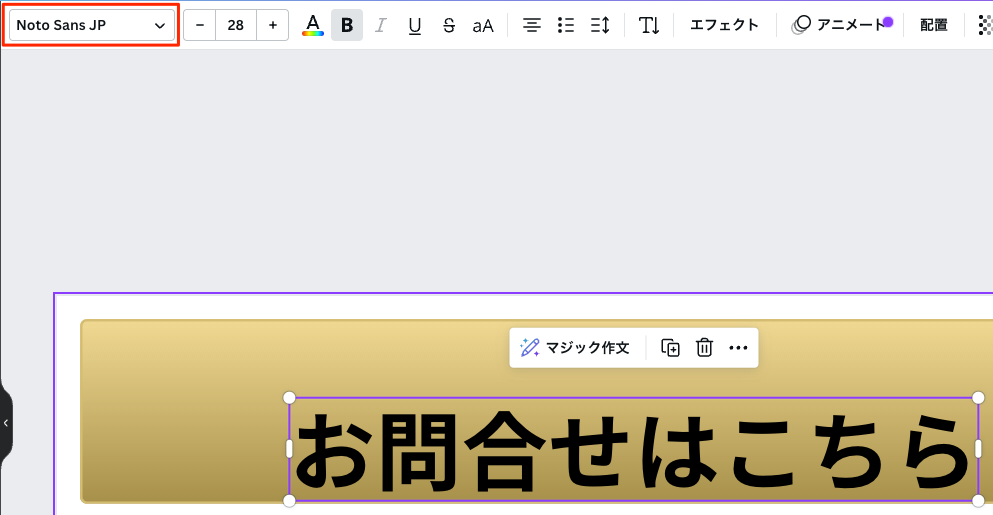This screenshot has width=993, height=515.
Task: Open line spacing settings
Action: point(600,25)
